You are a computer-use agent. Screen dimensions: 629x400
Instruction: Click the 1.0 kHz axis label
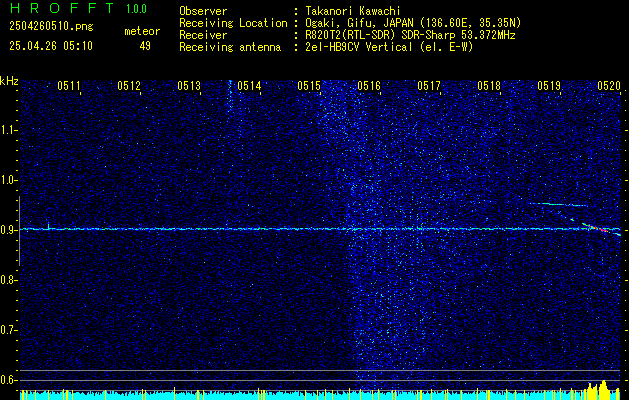point(8,180)
